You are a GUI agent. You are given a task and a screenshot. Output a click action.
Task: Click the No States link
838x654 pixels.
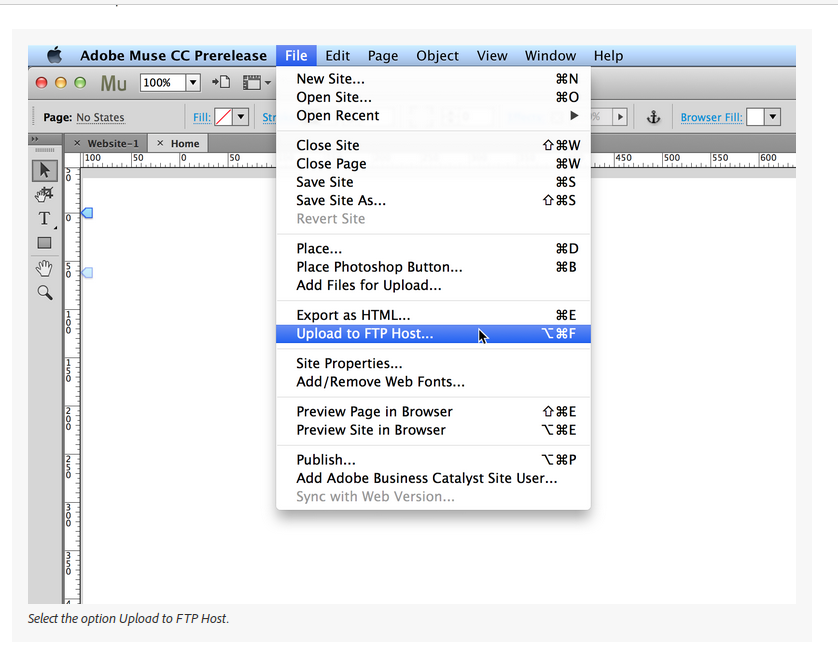pyautogui.click(x=100, y=117)
